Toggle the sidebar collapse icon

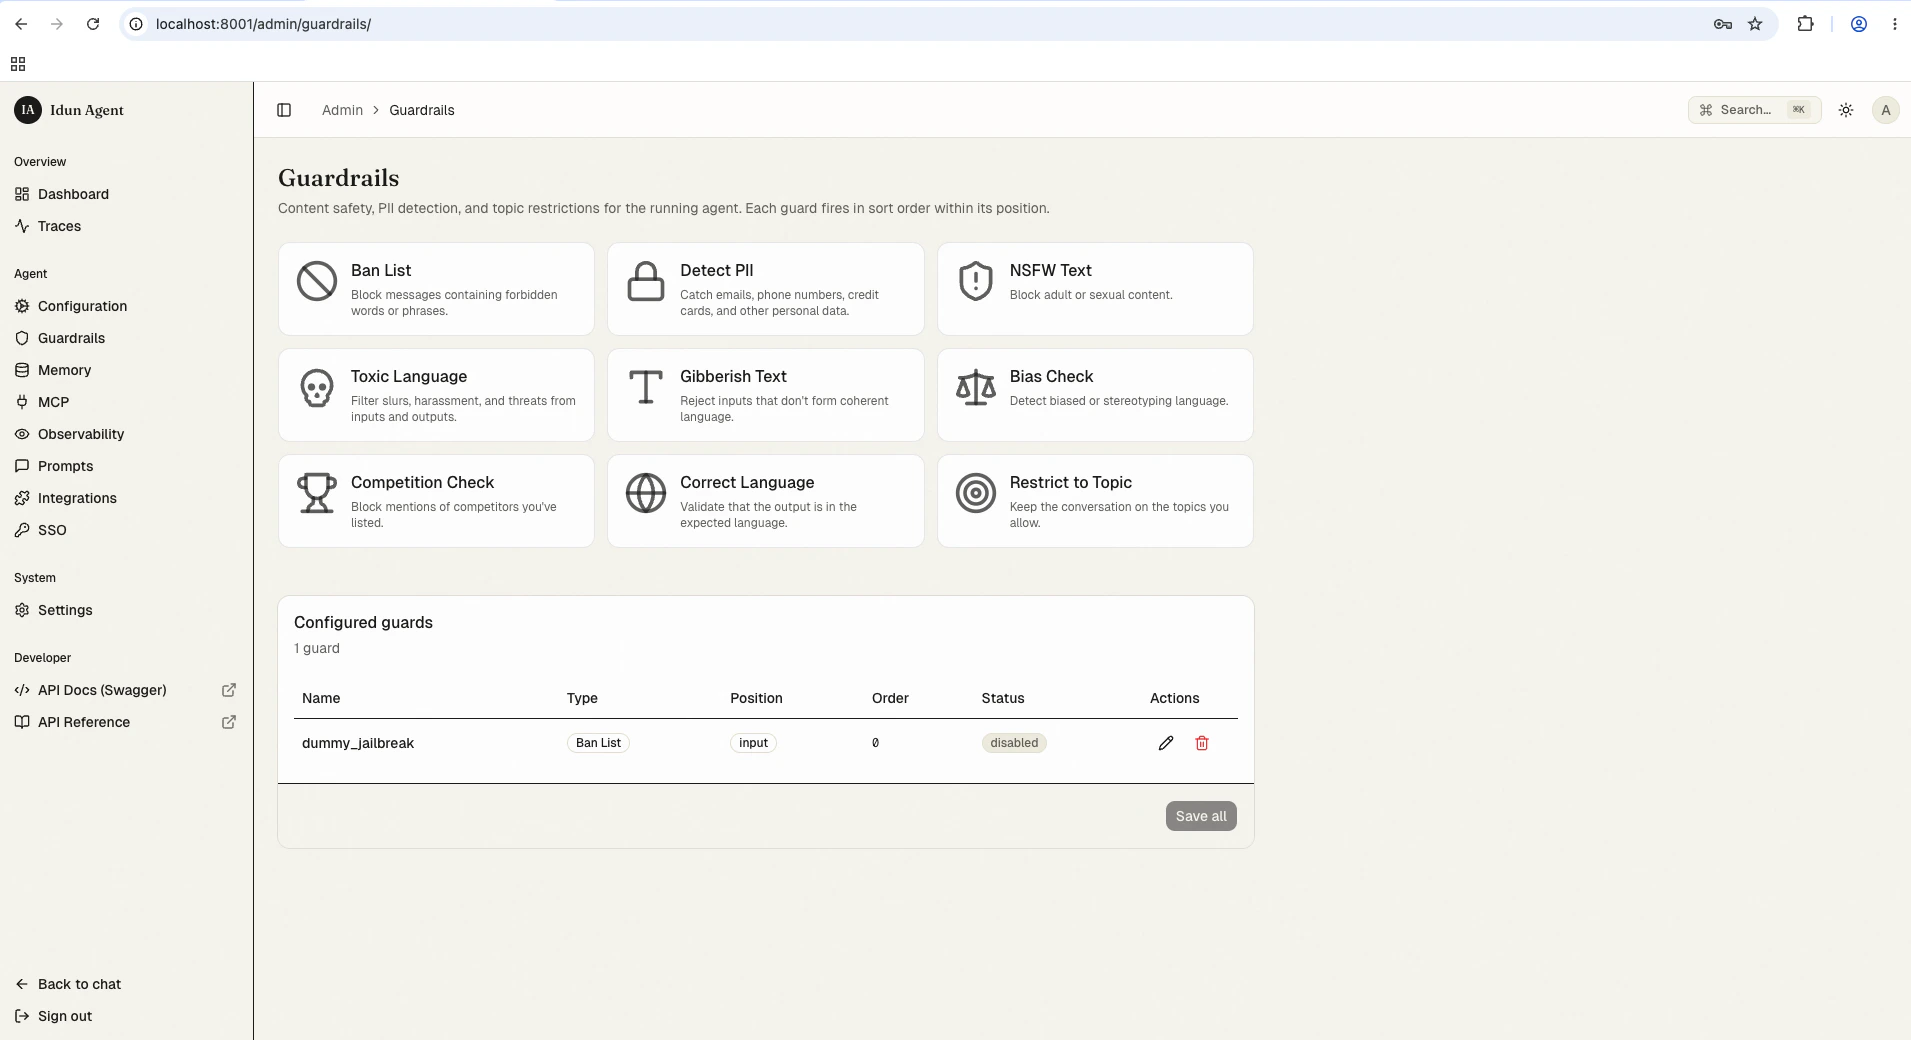click(x=284, y=110)
